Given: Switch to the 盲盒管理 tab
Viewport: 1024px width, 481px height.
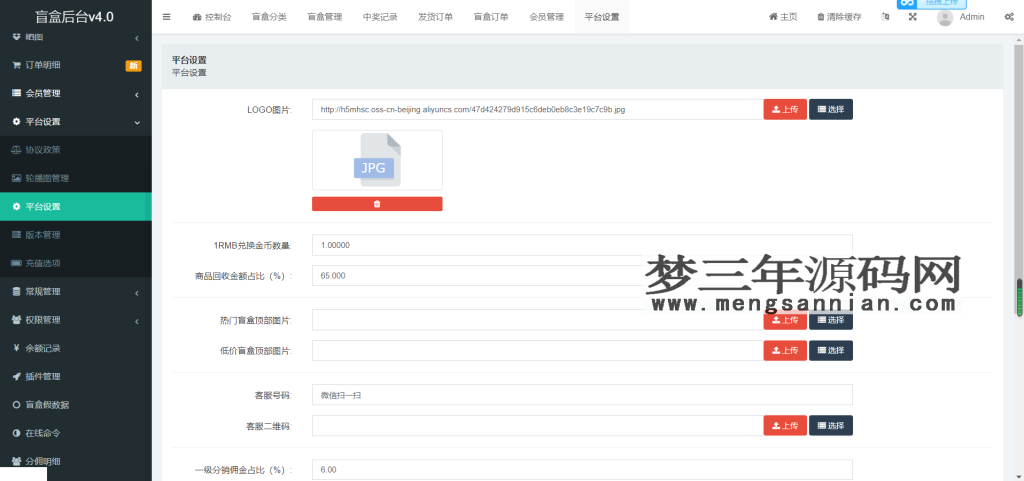Looking at the screenshot, I should tap(325, 17).
